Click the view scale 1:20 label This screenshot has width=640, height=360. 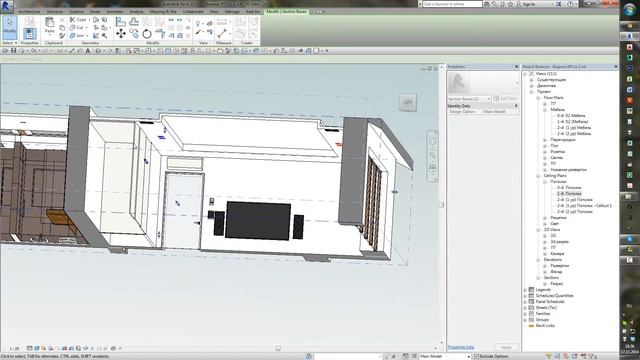pyautogui.click(x=14, y=349)
